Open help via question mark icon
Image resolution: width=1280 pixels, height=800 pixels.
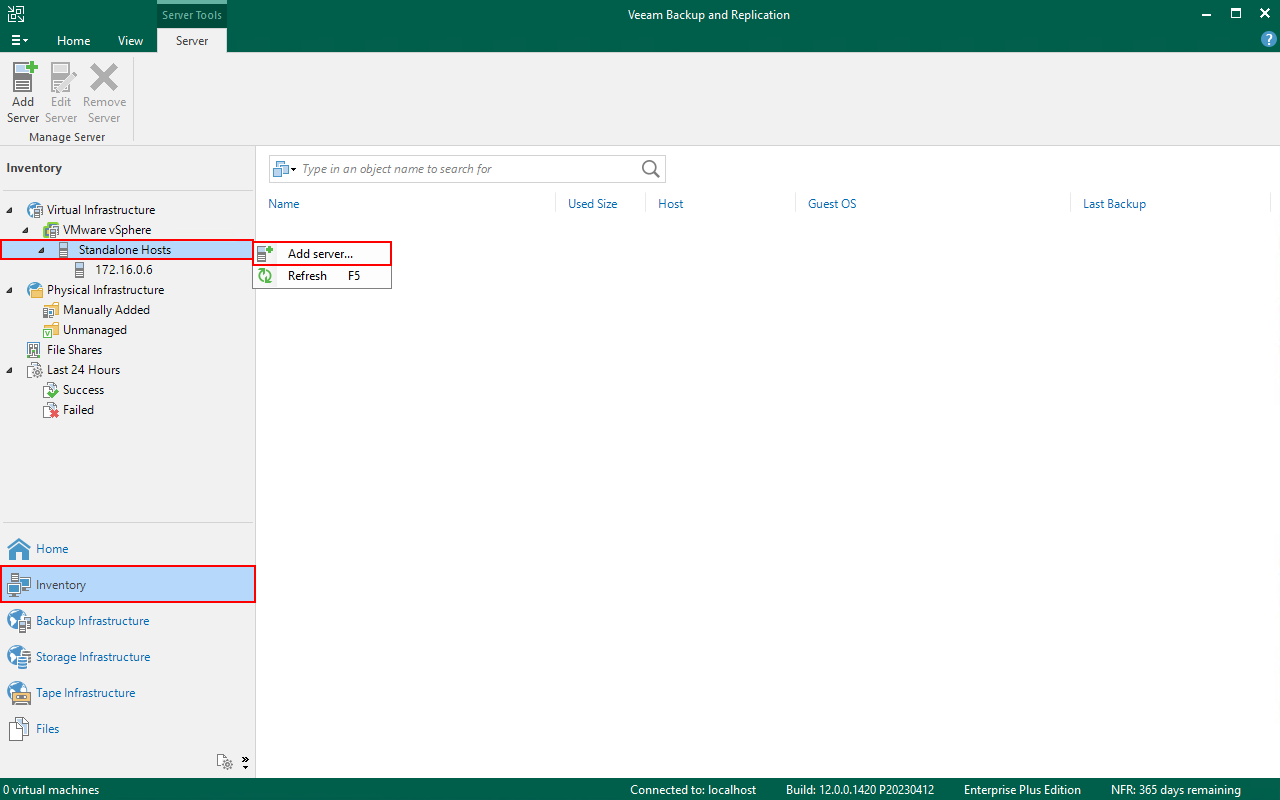pyautogui.click(x=1268, y=40)
